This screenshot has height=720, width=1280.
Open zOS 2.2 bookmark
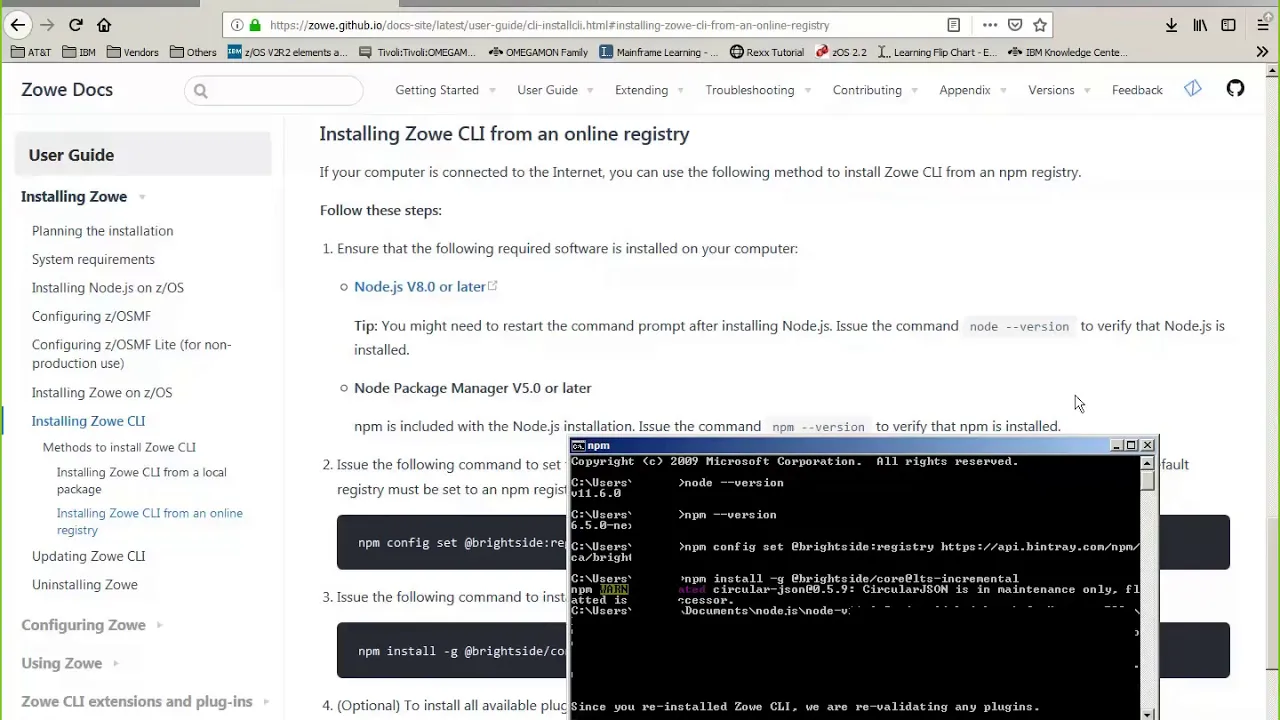coord(841,52)
